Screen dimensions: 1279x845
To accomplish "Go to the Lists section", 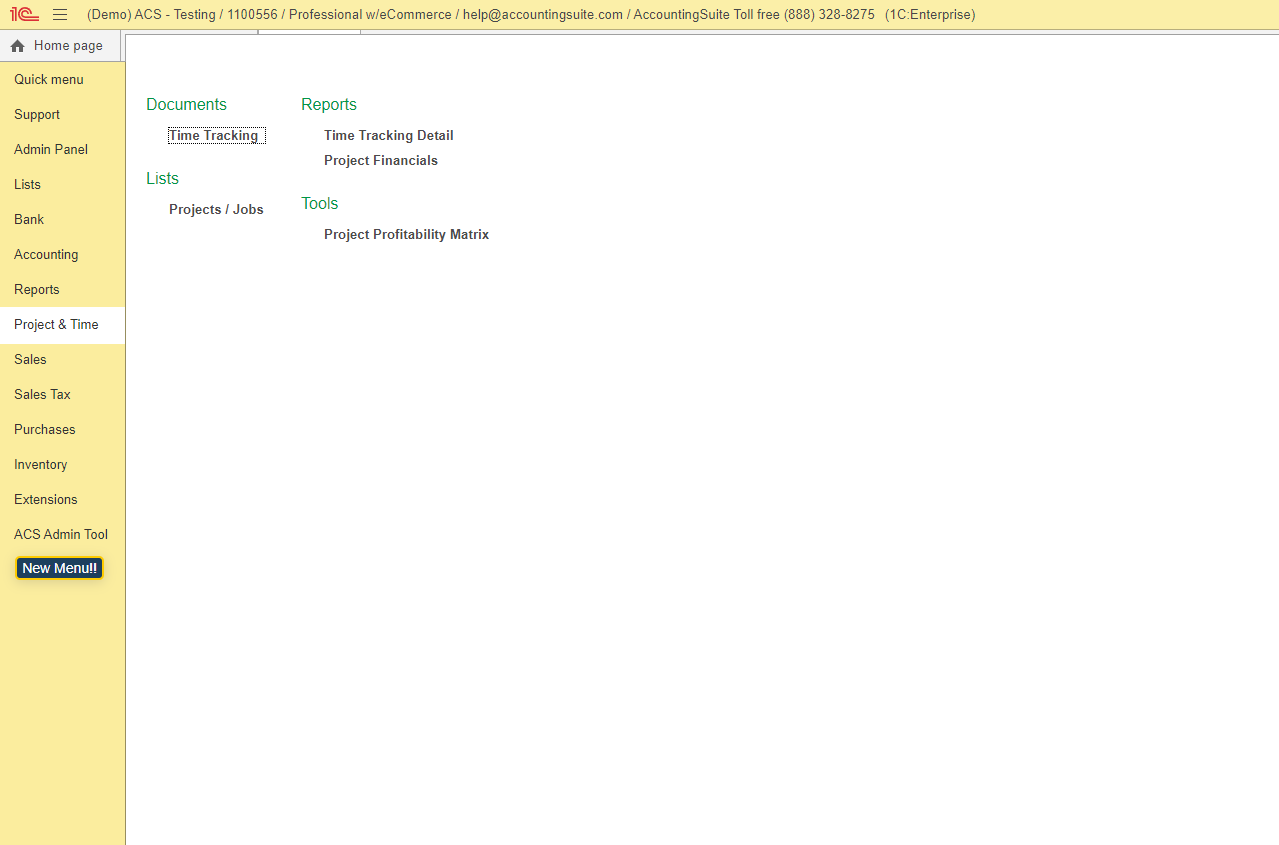I will pyautogui.click(x=62, y=185).
